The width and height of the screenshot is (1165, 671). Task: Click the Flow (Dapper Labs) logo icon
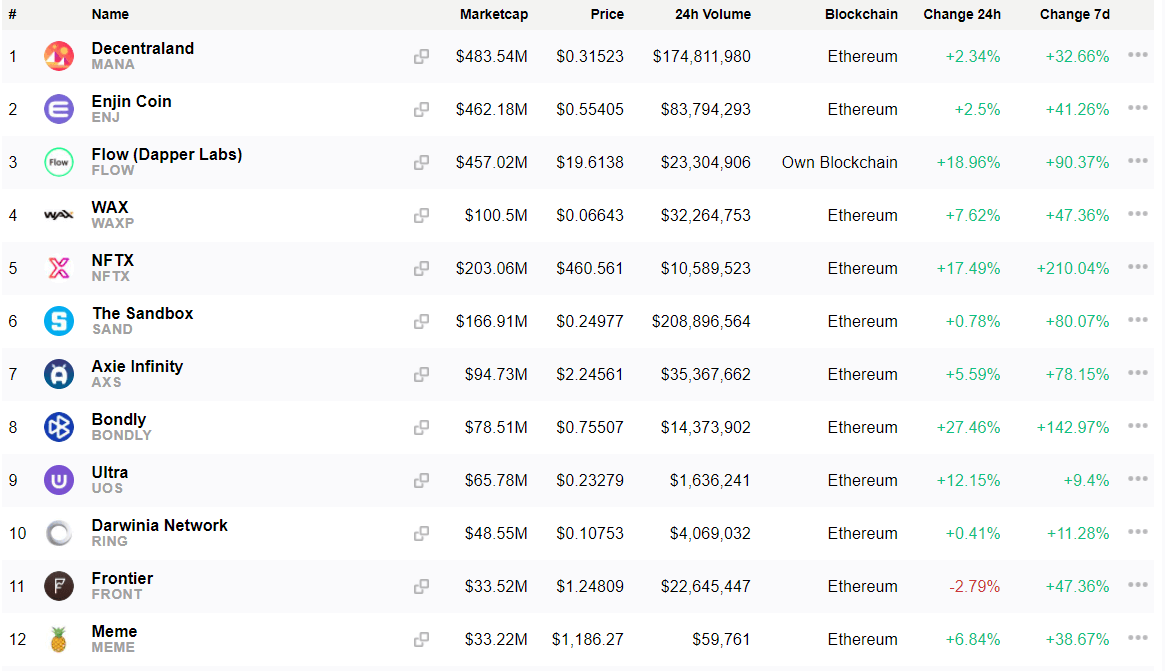point(59,162)
